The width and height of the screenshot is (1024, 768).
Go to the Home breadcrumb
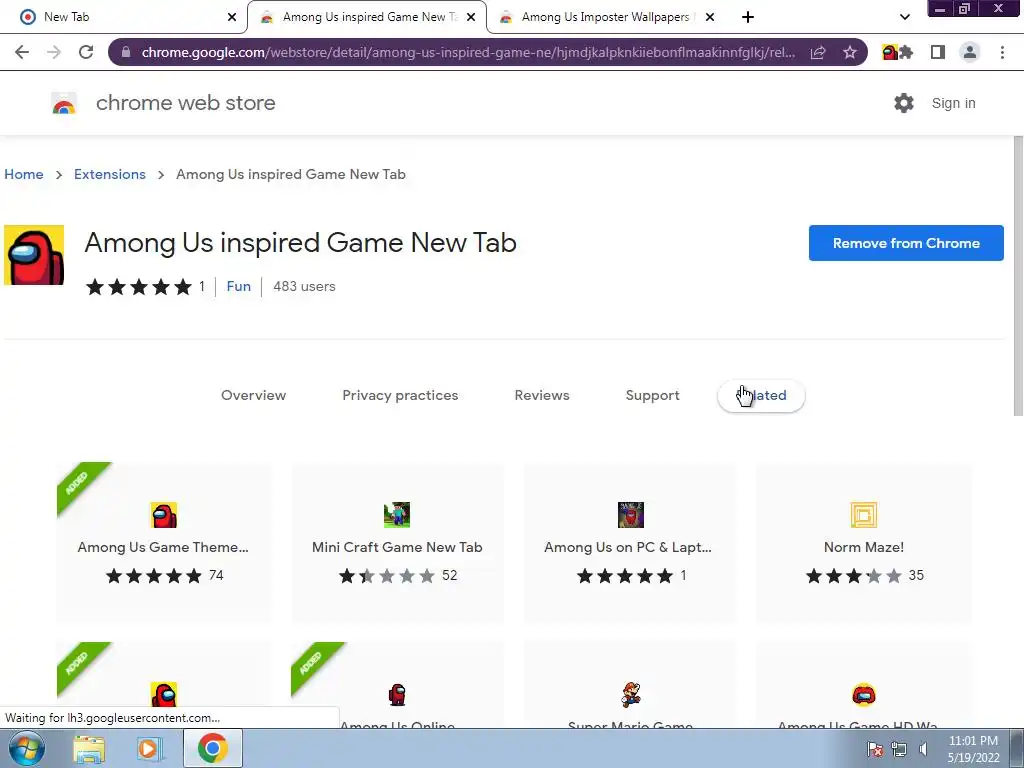pyautogui.click(x=24, y=174)
